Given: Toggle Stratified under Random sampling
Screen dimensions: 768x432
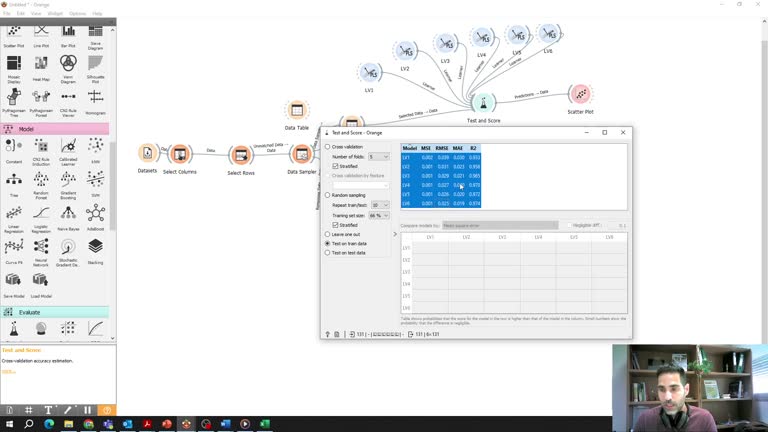Looking at the screenshot, I should [336, 225].
